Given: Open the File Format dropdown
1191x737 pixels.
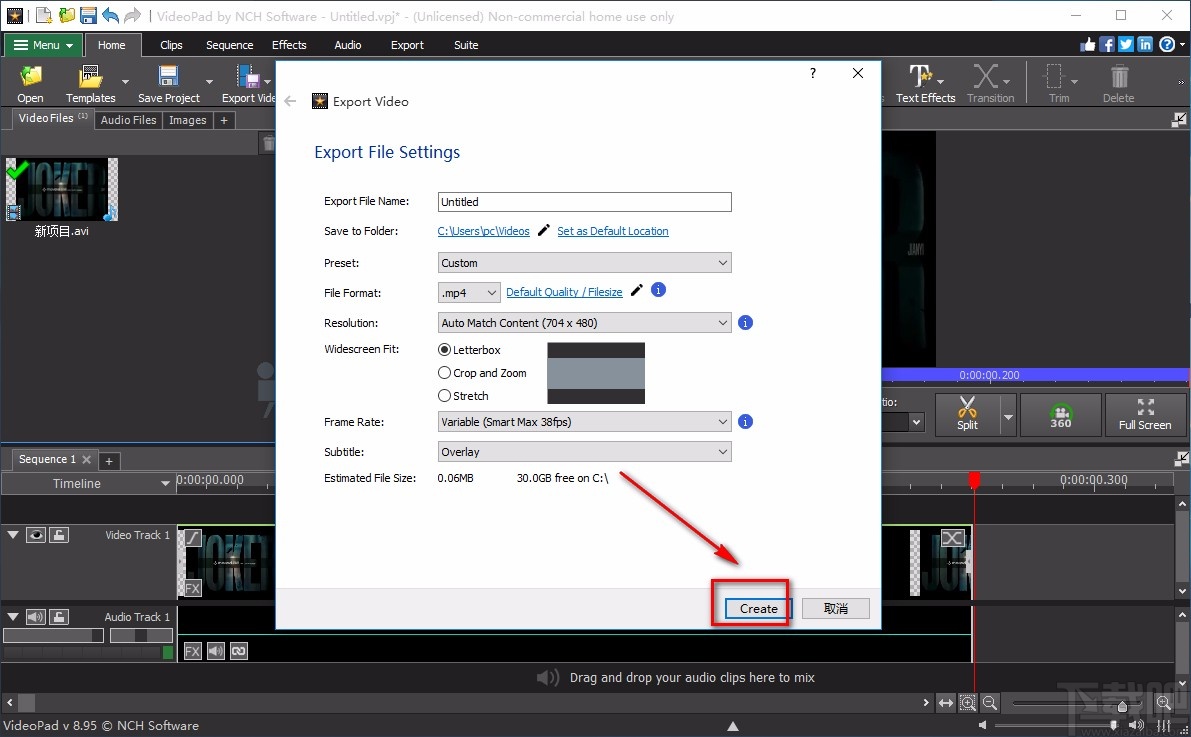Looking at the screenshot, I should click(x=469, y=293).
